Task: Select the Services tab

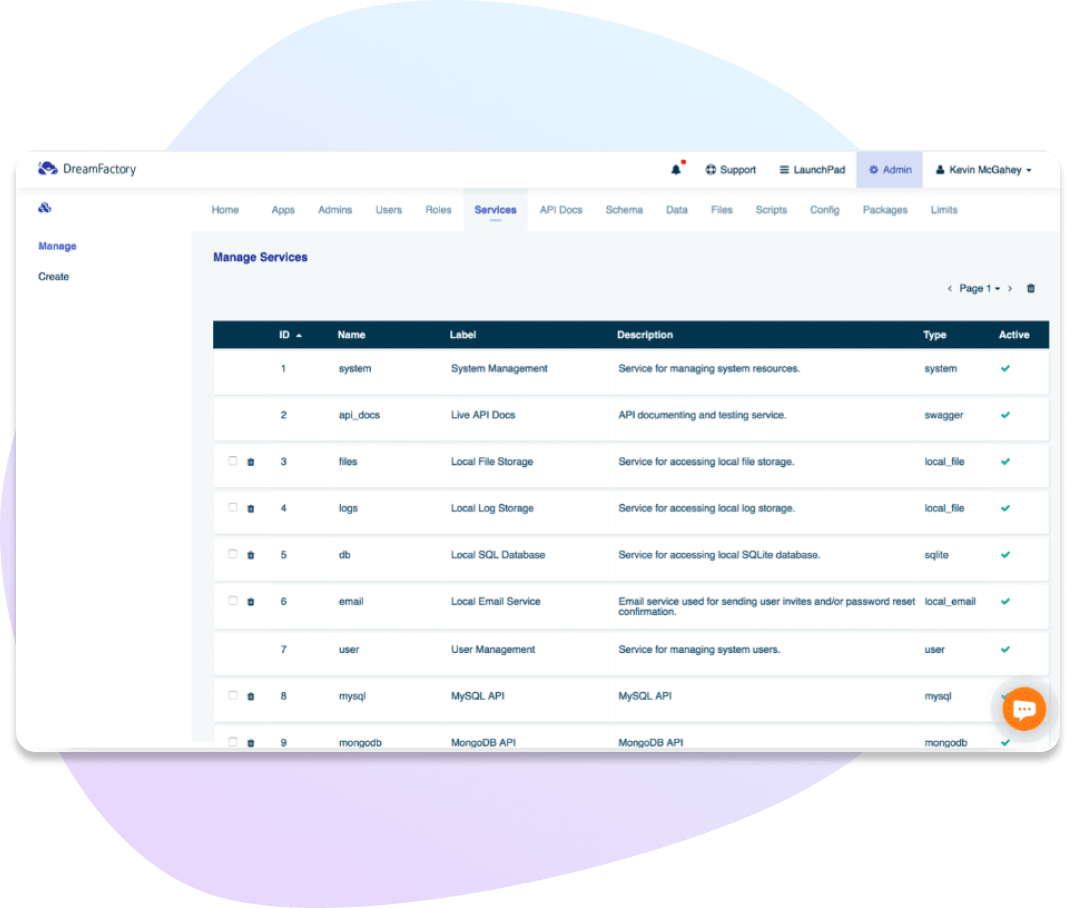Action: 495,210
